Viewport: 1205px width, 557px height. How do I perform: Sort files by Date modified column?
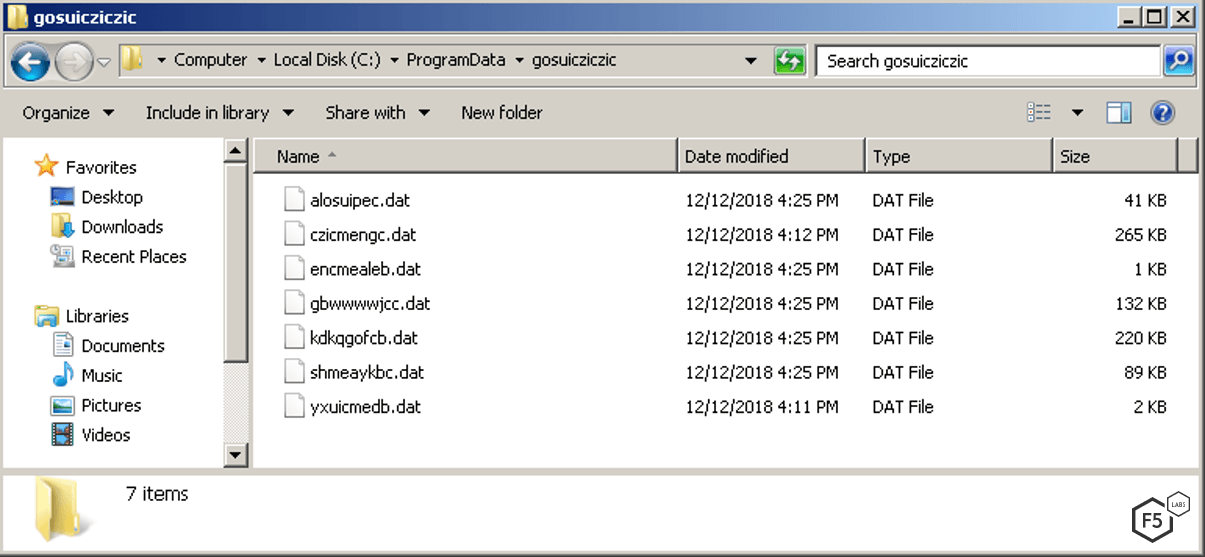click(x=736, y=156)
